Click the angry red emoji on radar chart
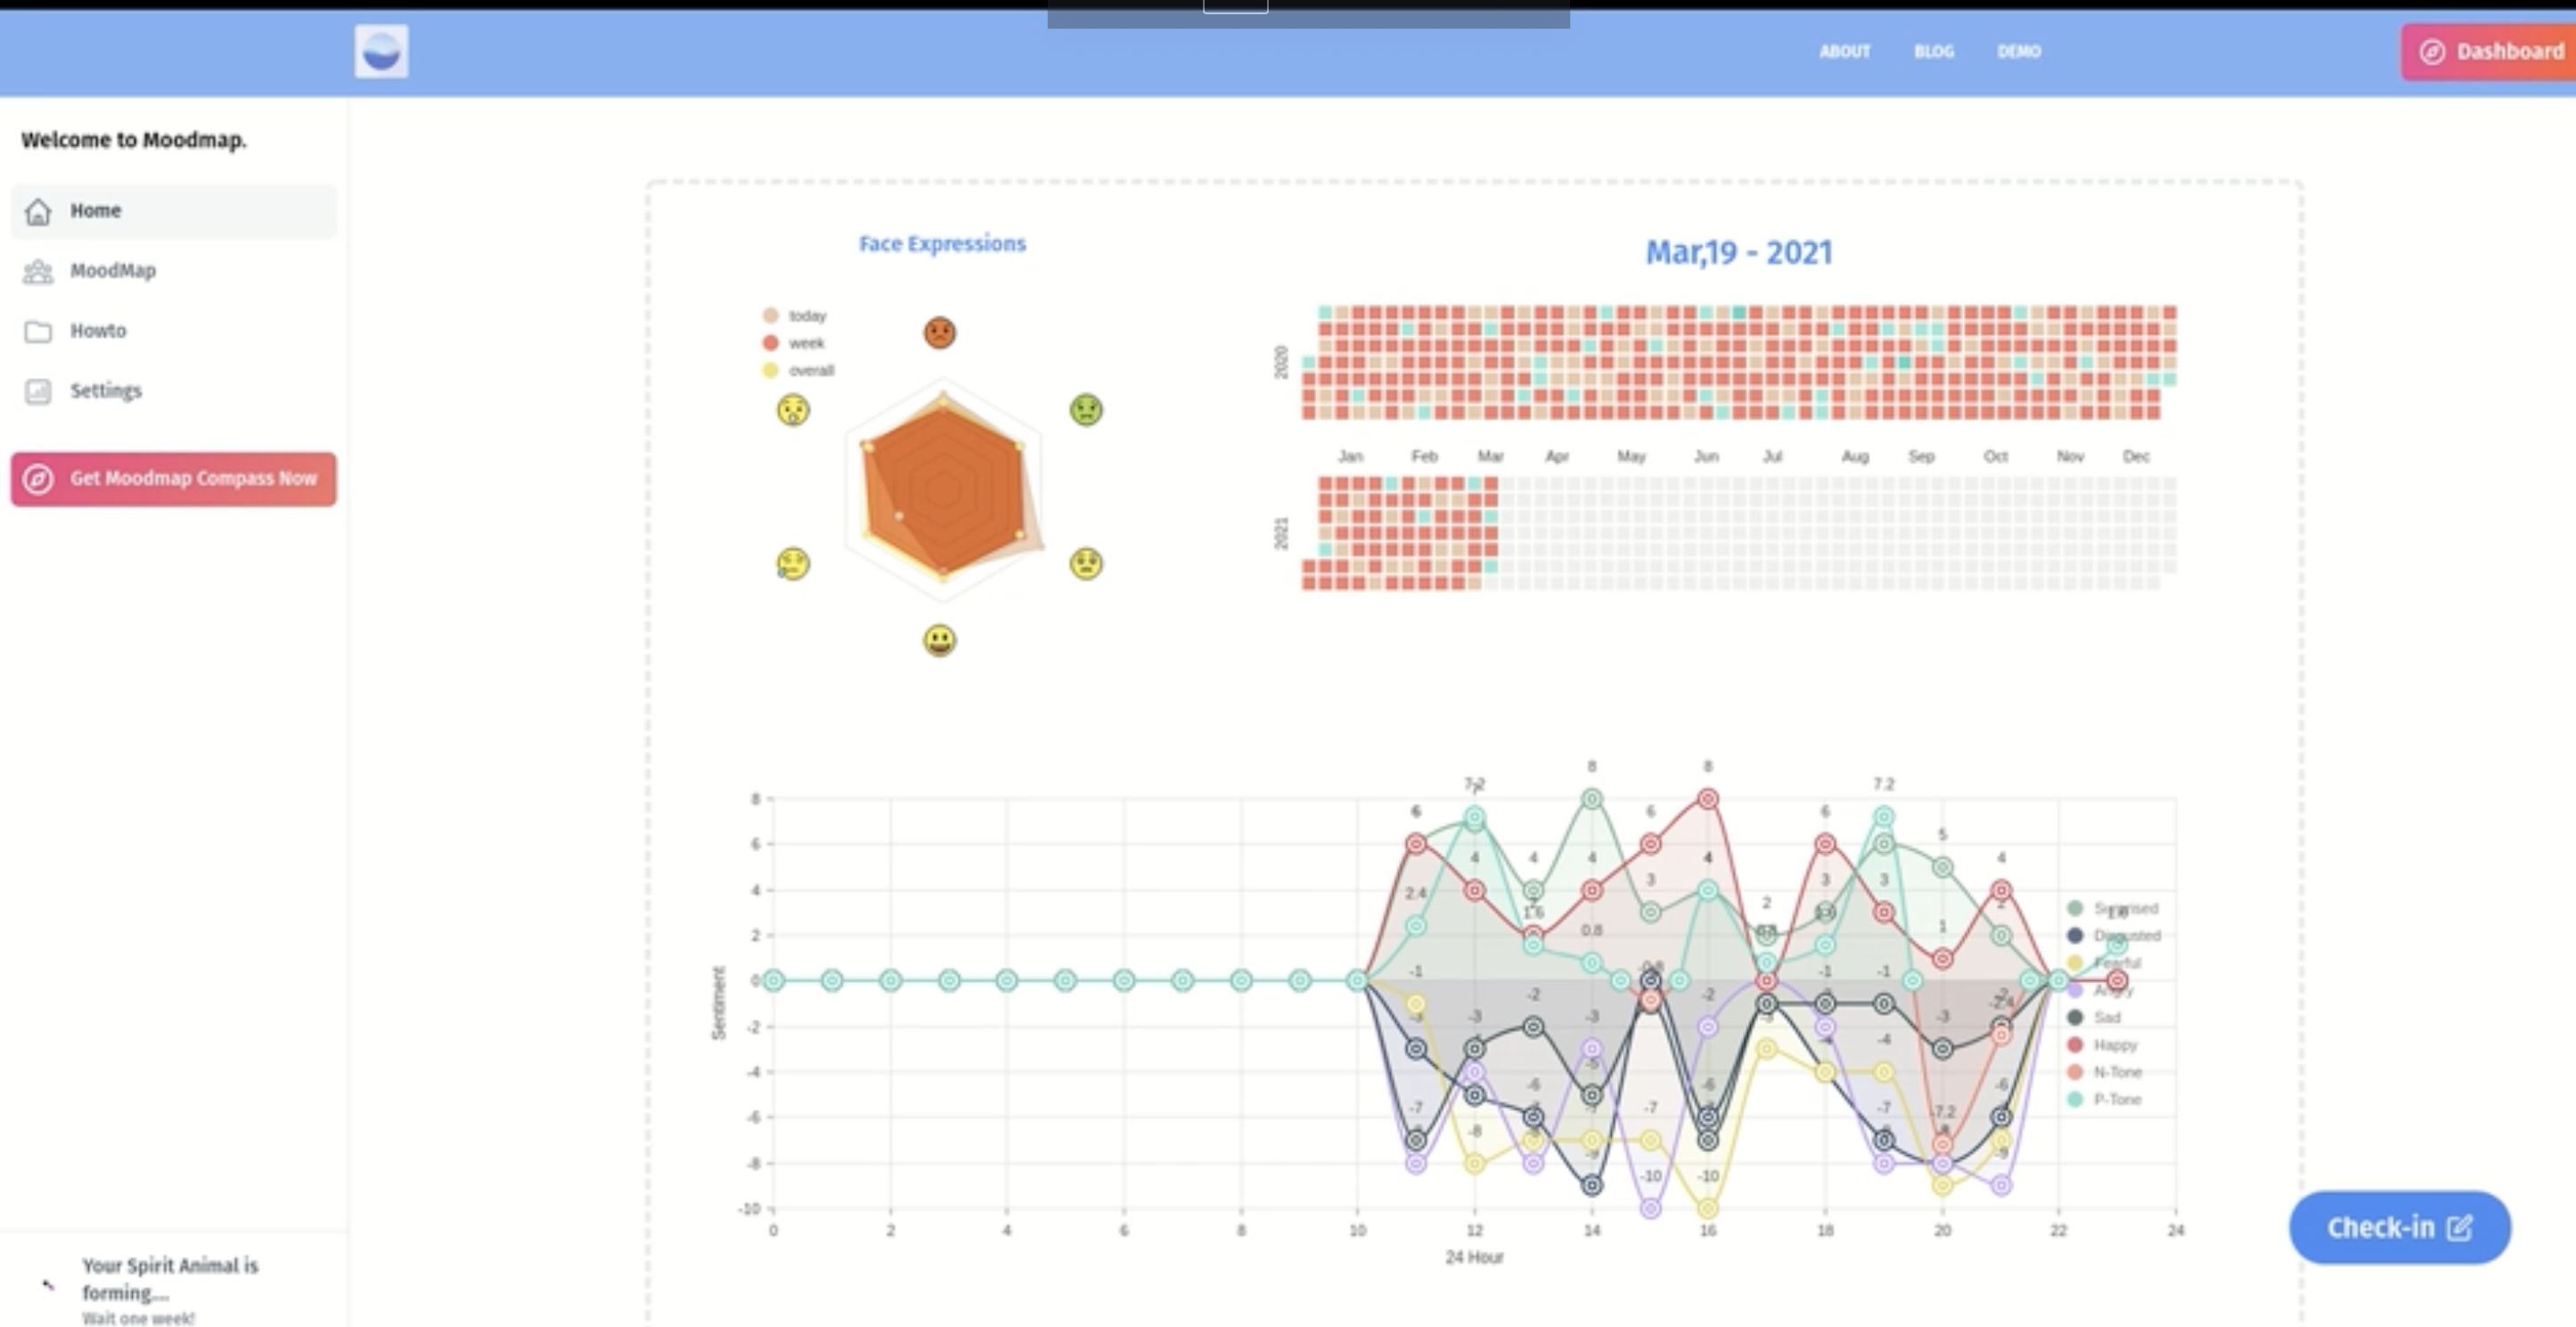The height and width of the screenshot is (1327, 2576). coord(939,332)
